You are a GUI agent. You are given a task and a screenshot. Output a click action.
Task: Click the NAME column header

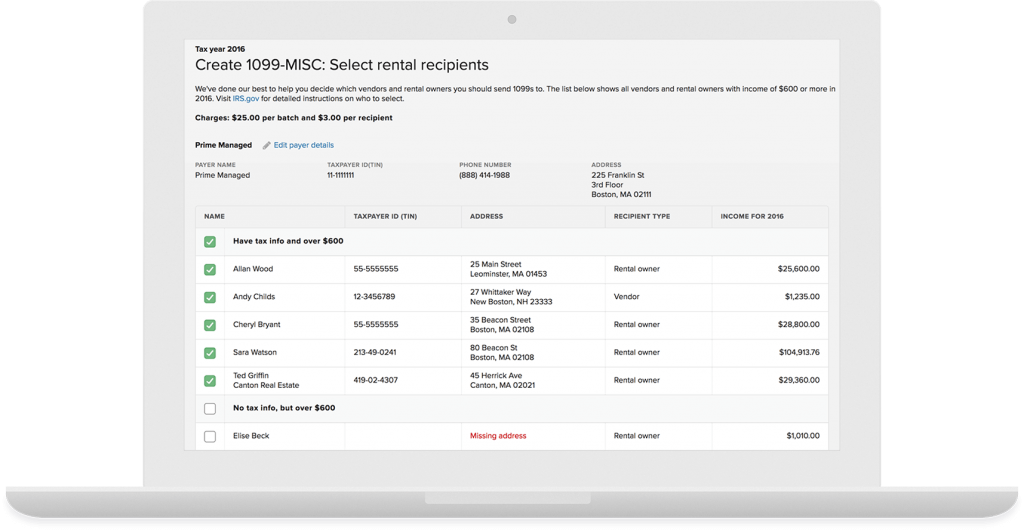(214, 216)
